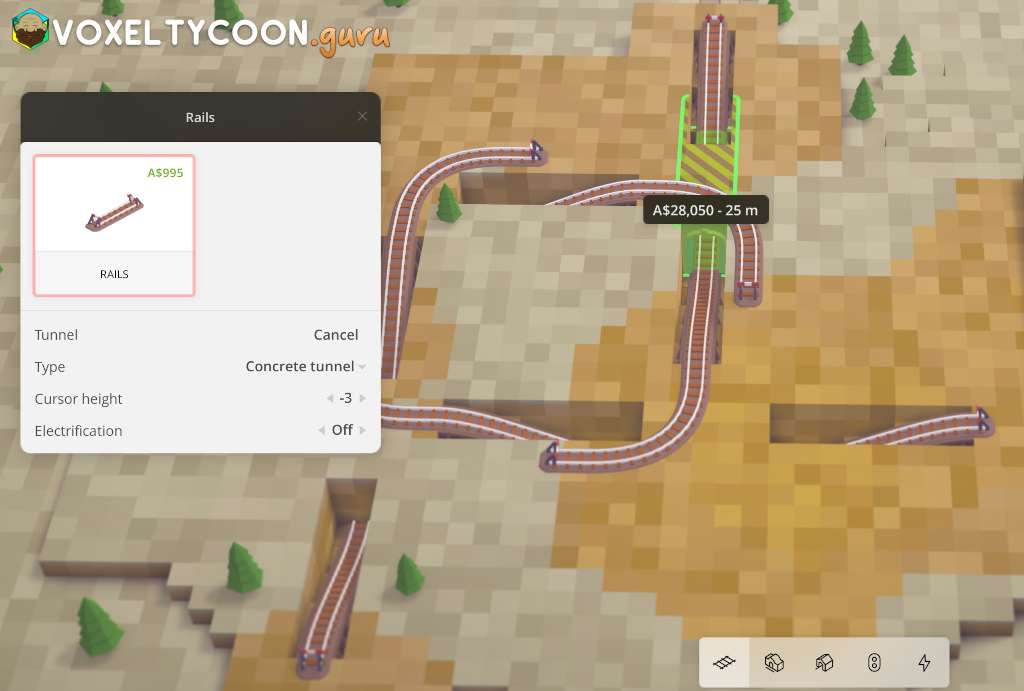Open the depot building tool
The image size is (1024, 691).
(x=824, y=662)
